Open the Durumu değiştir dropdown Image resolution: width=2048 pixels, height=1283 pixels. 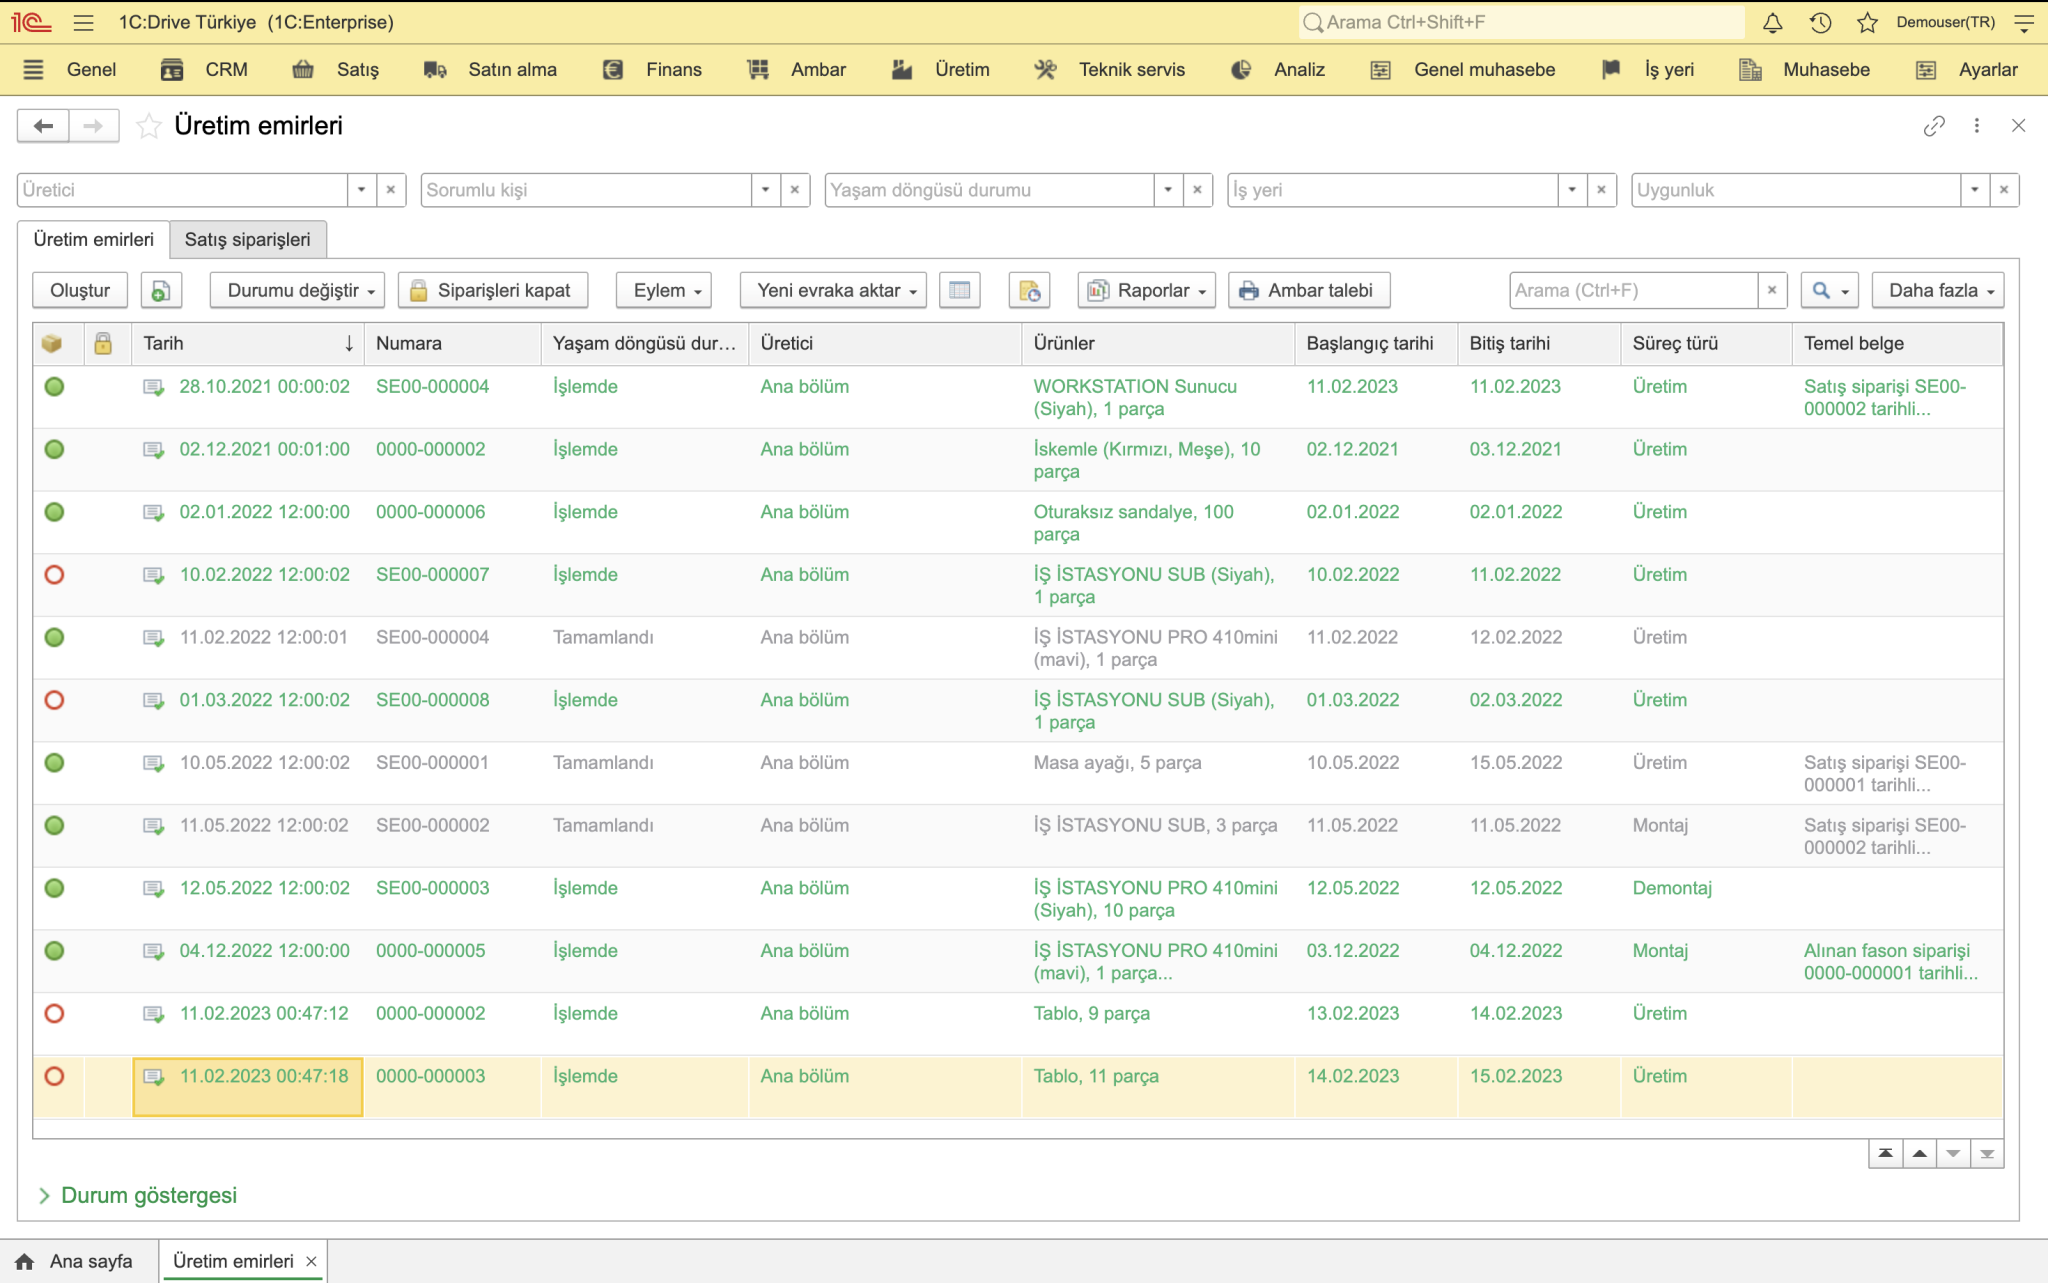[x=298, y=290]
